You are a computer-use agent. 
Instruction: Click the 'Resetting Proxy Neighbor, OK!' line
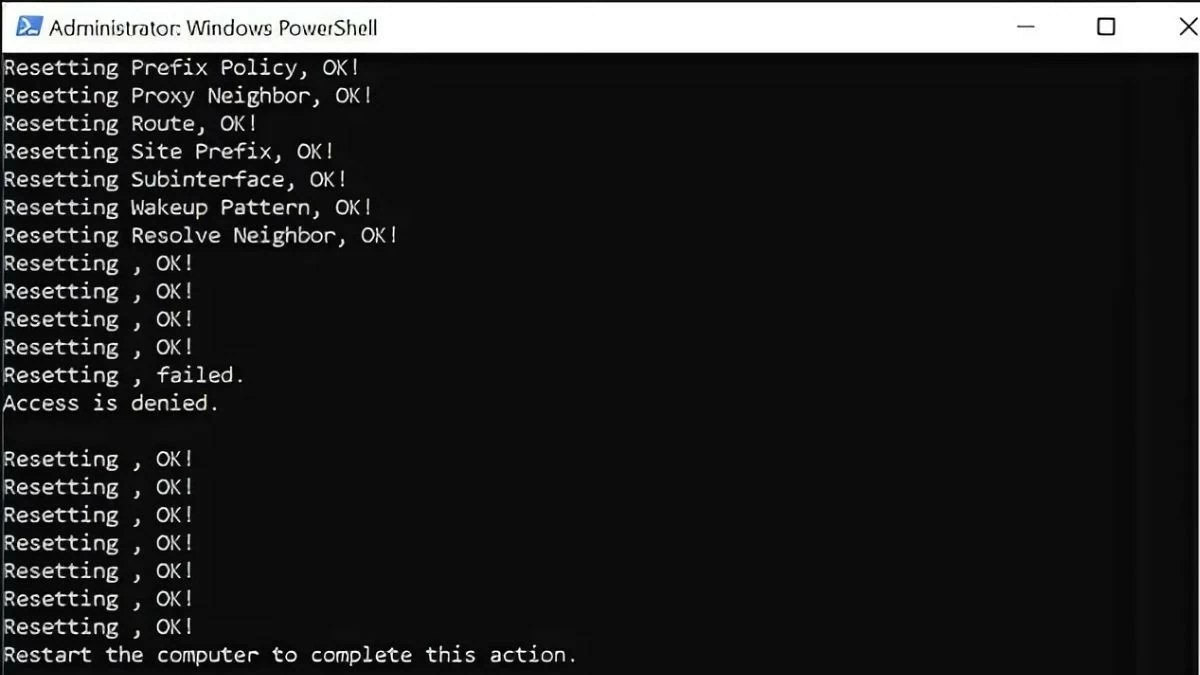click(187, 96)
